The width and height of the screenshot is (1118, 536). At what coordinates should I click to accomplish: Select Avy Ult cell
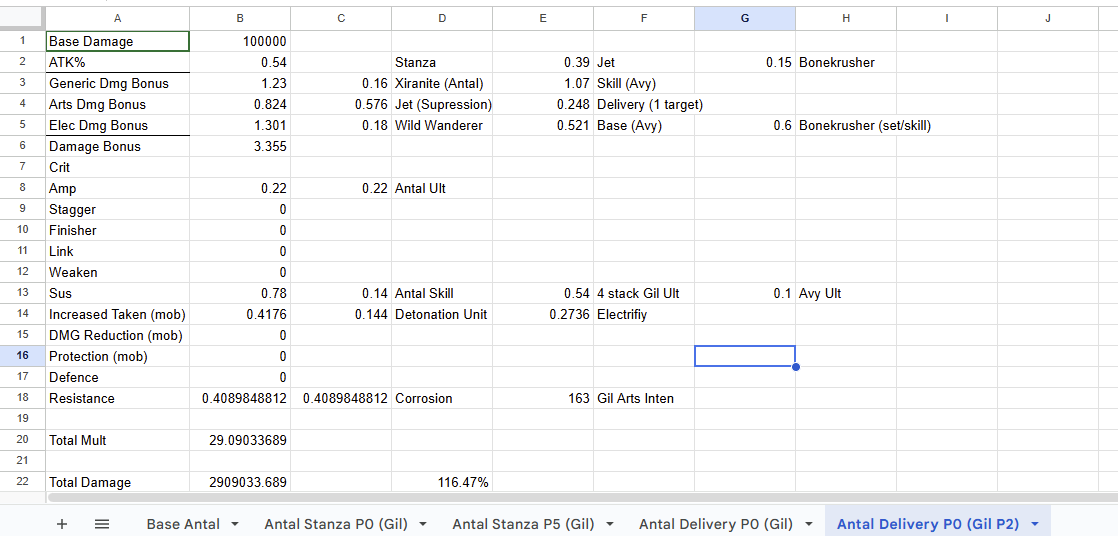846,294
